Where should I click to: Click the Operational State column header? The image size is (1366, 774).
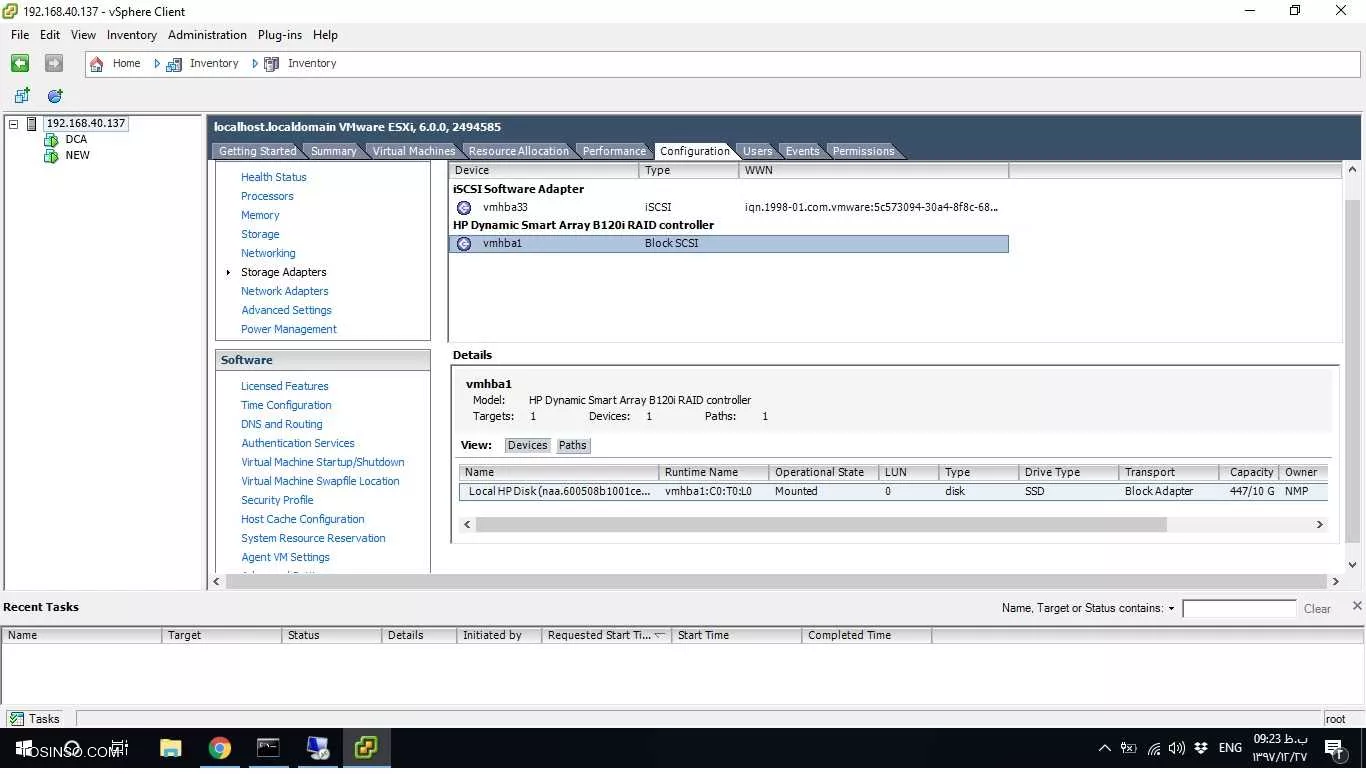[x=823, y=472]
